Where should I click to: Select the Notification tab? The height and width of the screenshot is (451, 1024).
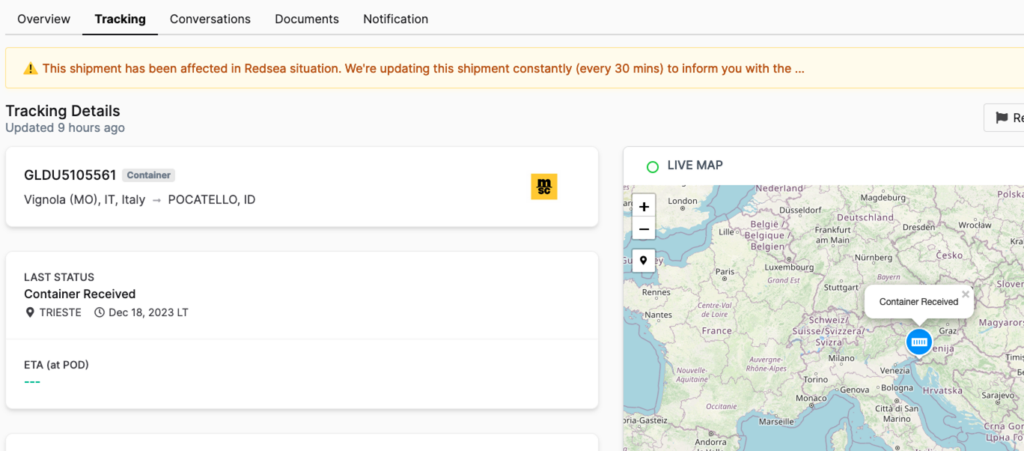pos(395,19)
